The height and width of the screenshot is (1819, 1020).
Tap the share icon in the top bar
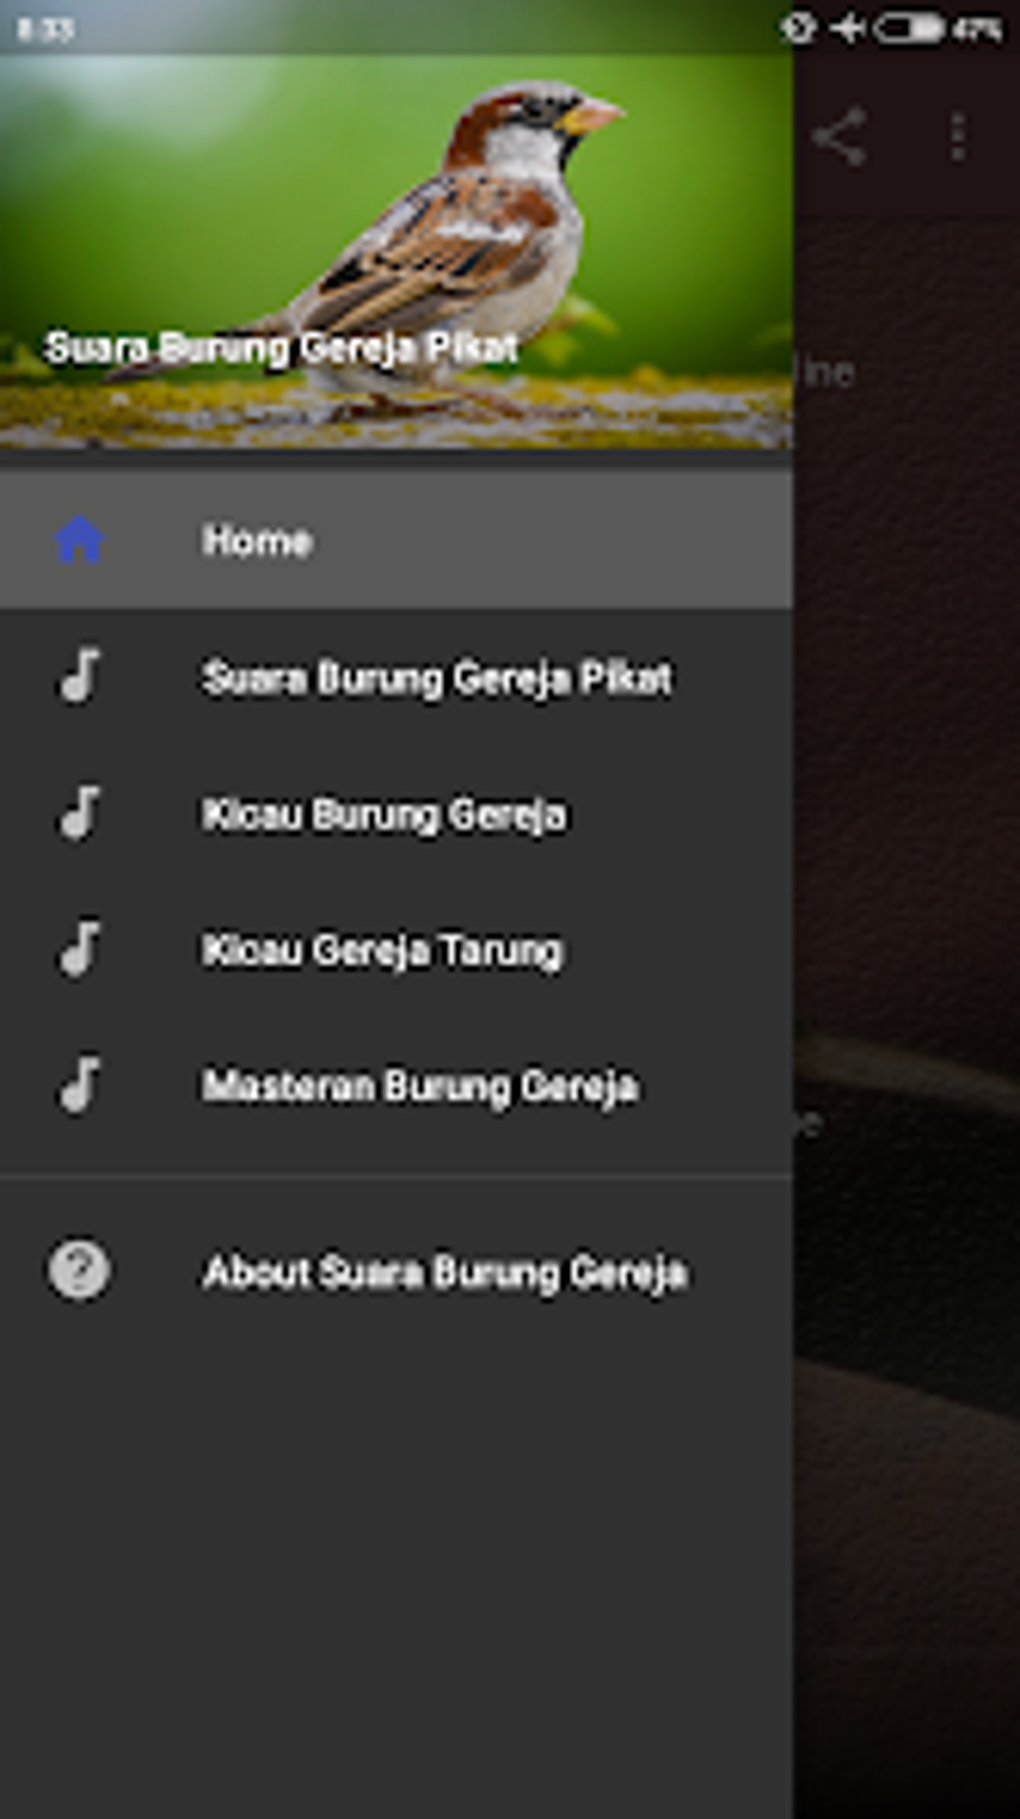(839, 137)
